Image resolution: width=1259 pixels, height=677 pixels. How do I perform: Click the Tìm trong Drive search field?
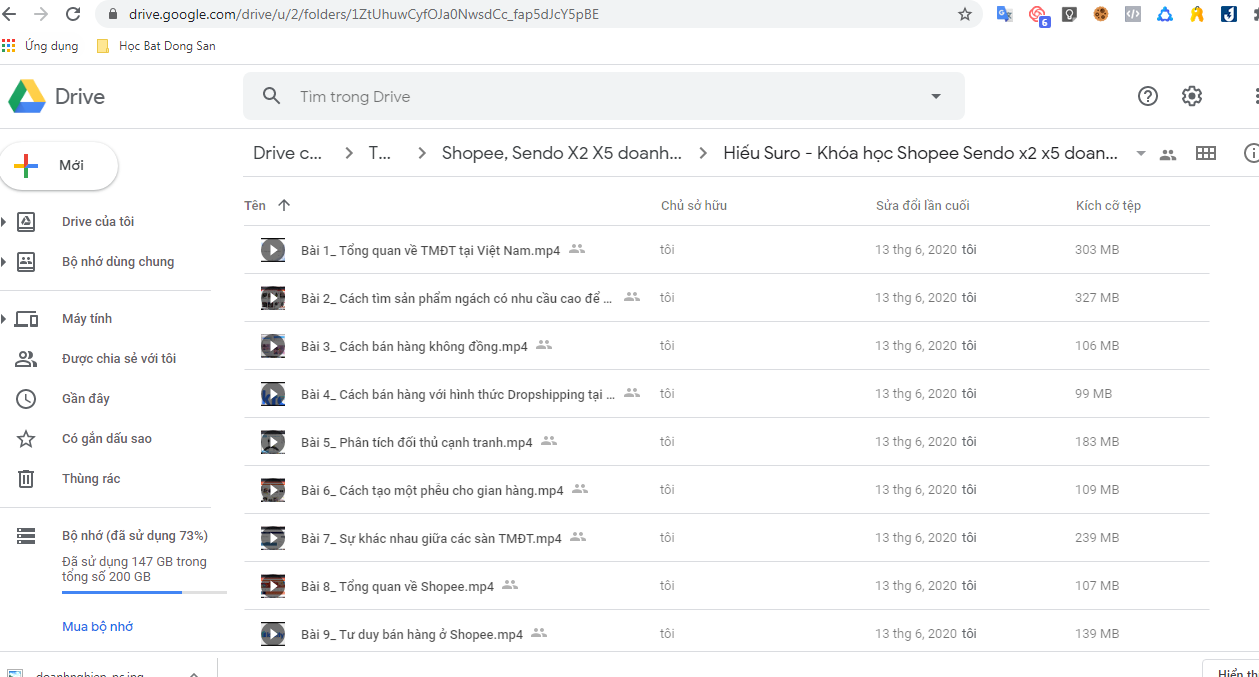coord(604,96)
